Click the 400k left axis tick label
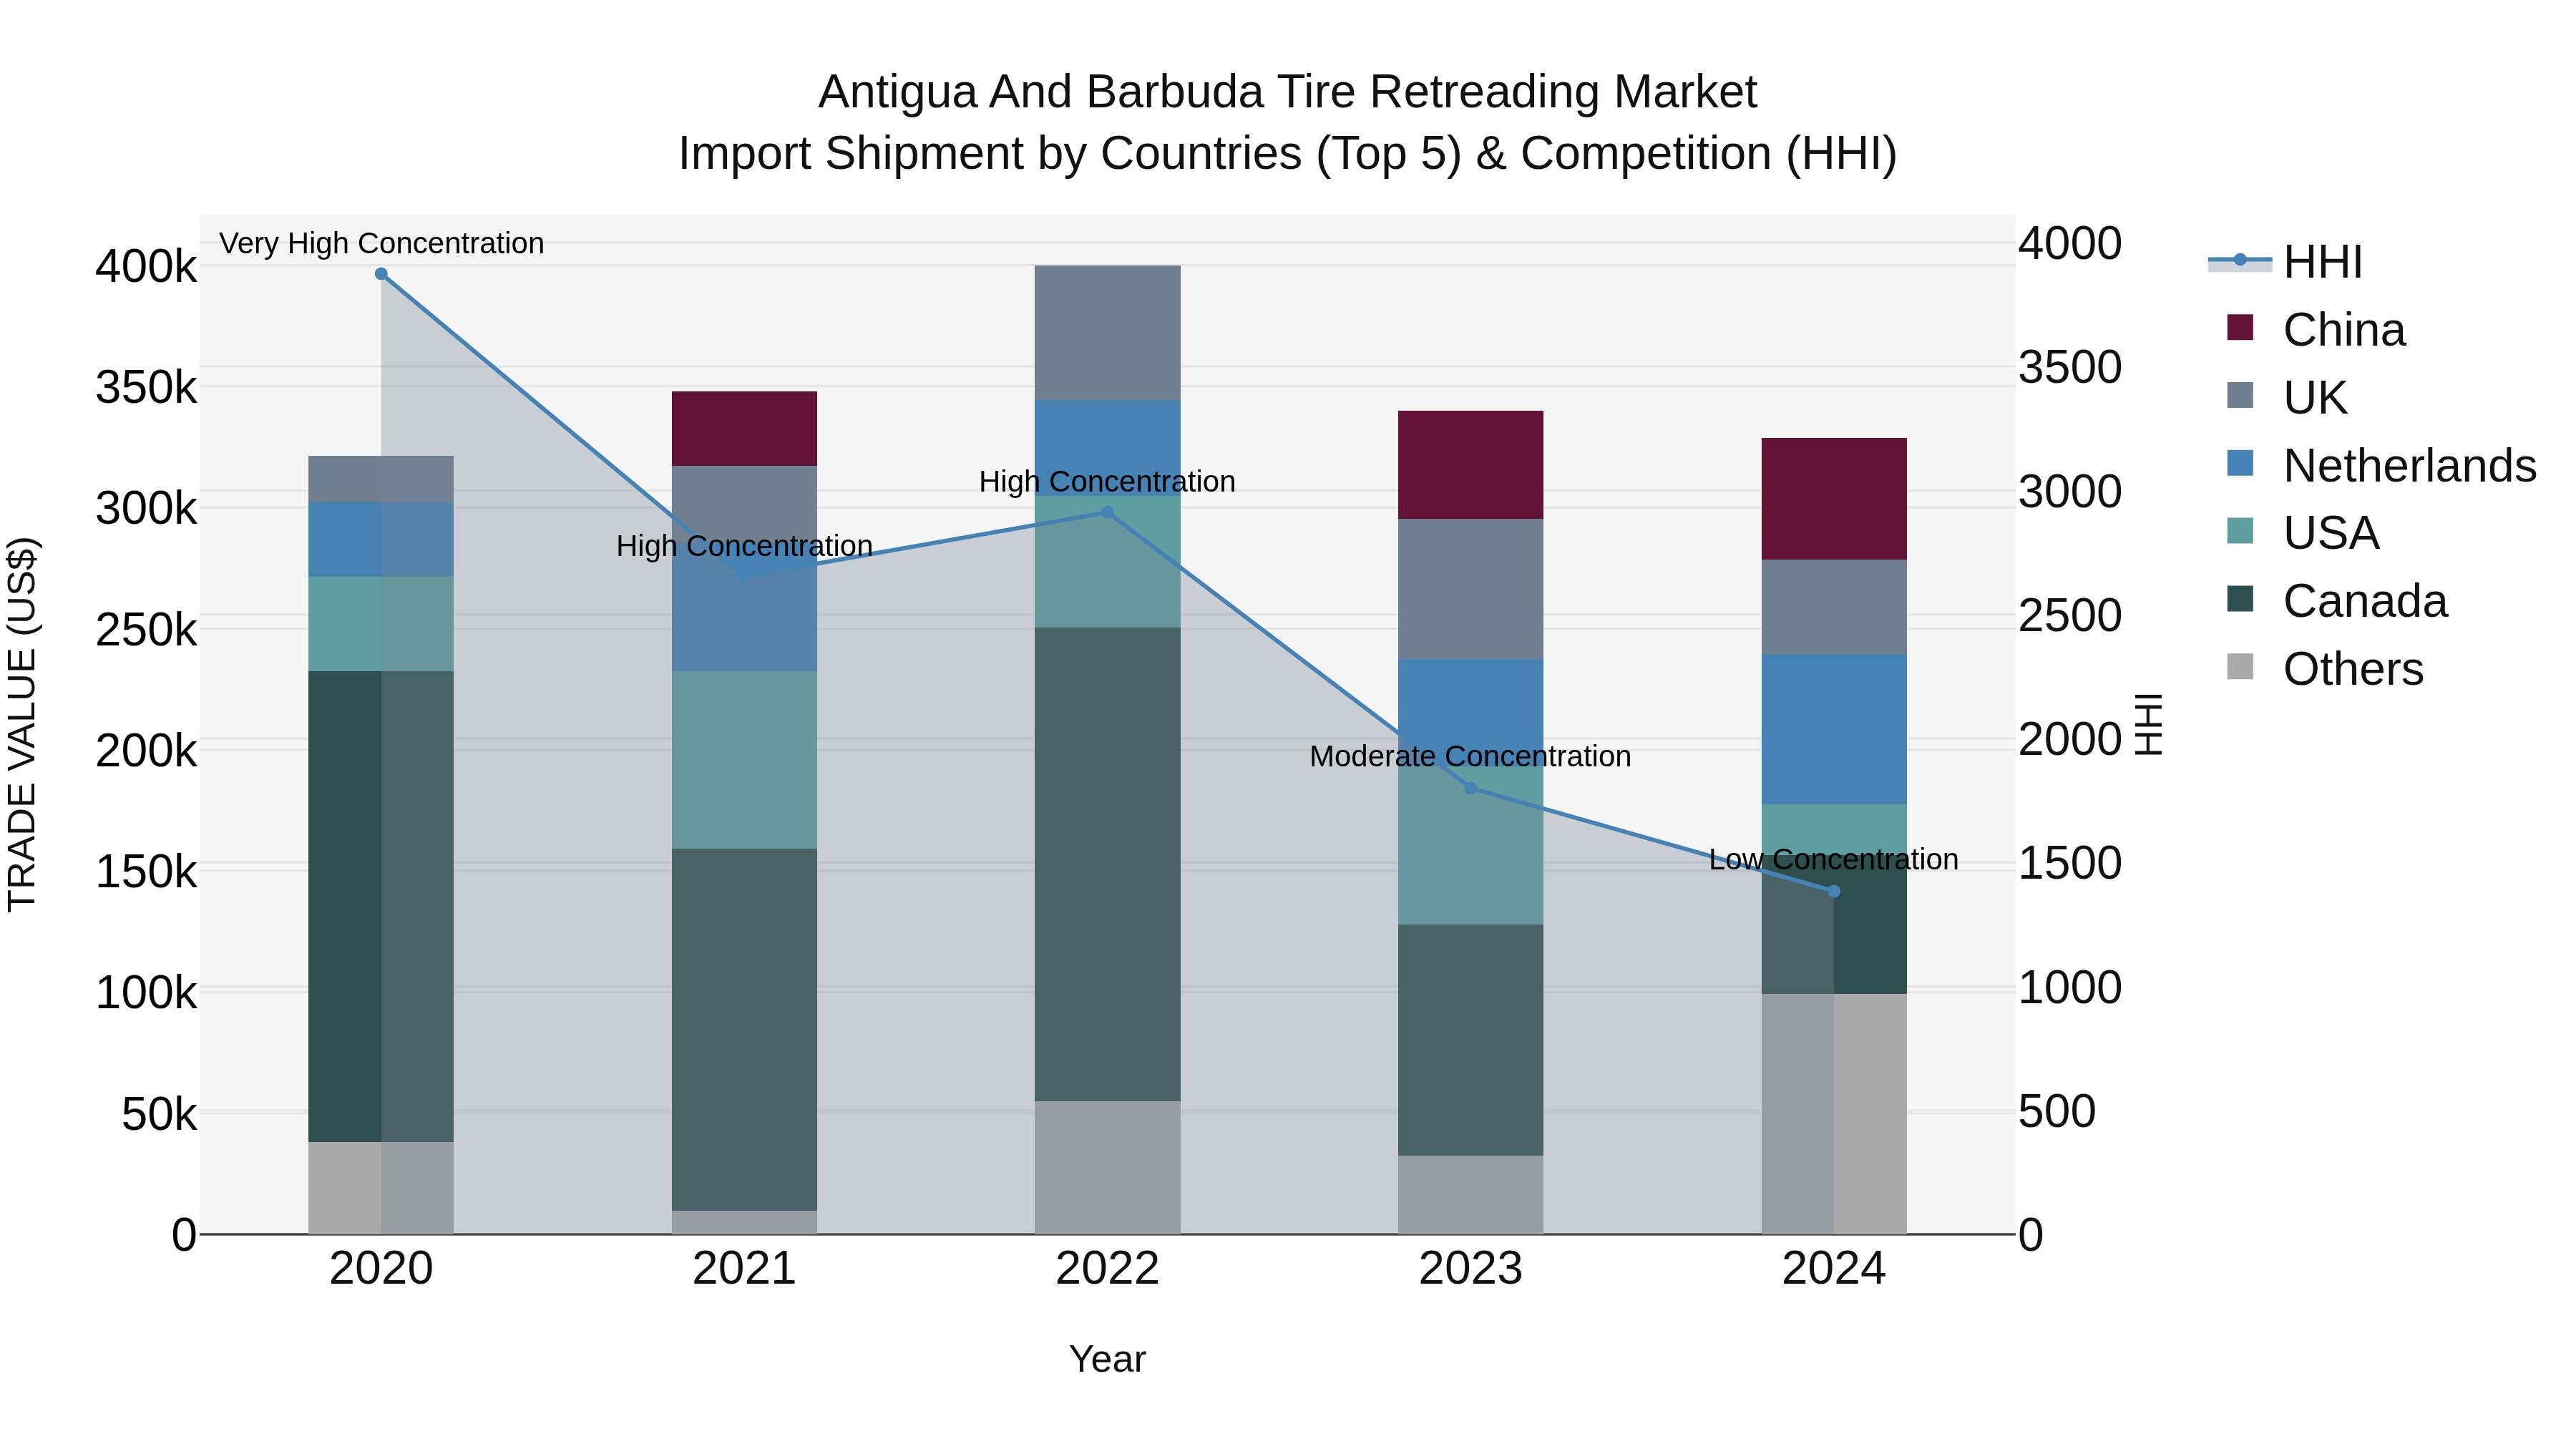This screenshot has height=1449, width=2576. (146, 267)
